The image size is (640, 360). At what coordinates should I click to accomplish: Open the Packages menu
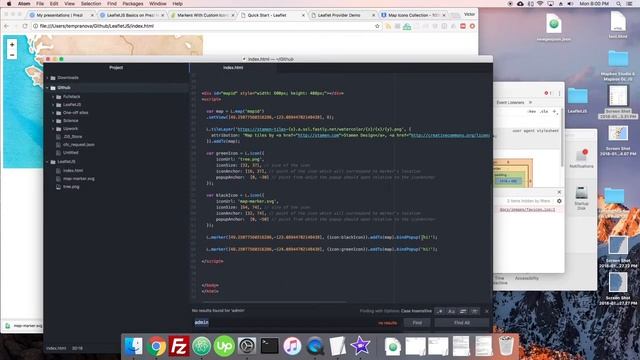(133, 4)
